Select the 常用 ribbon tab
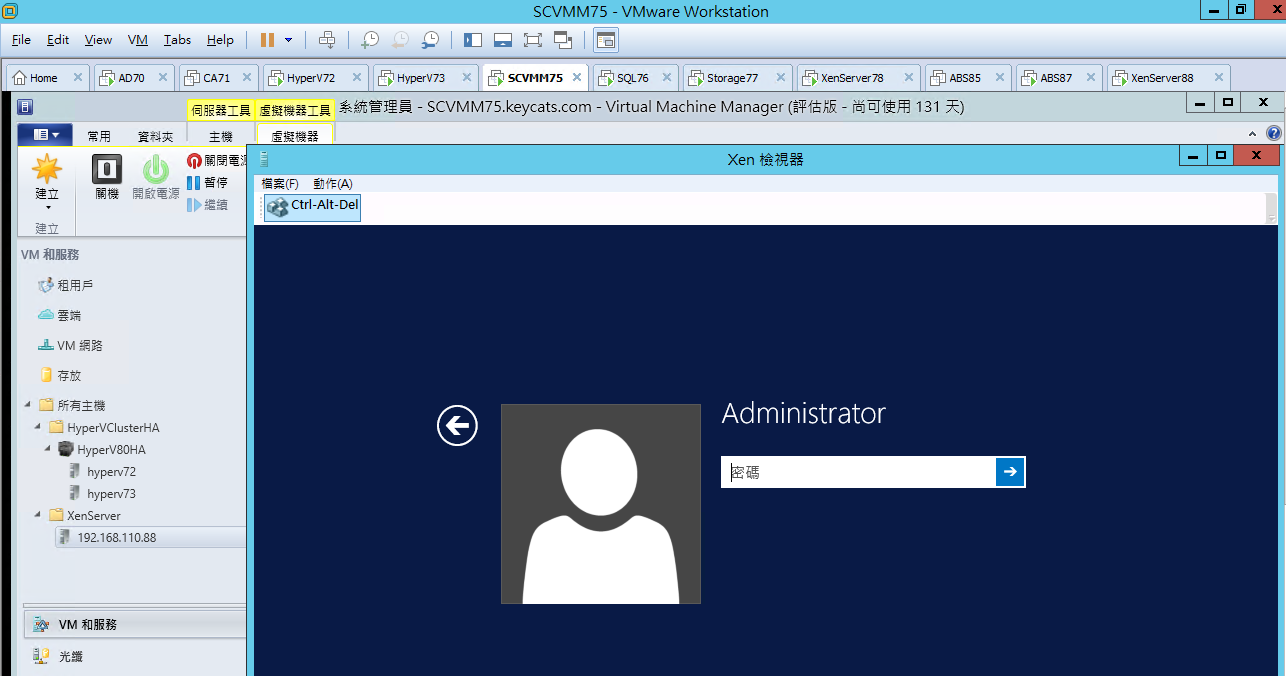Viewport: 1286px width, 676px height. tap(99, 137)
